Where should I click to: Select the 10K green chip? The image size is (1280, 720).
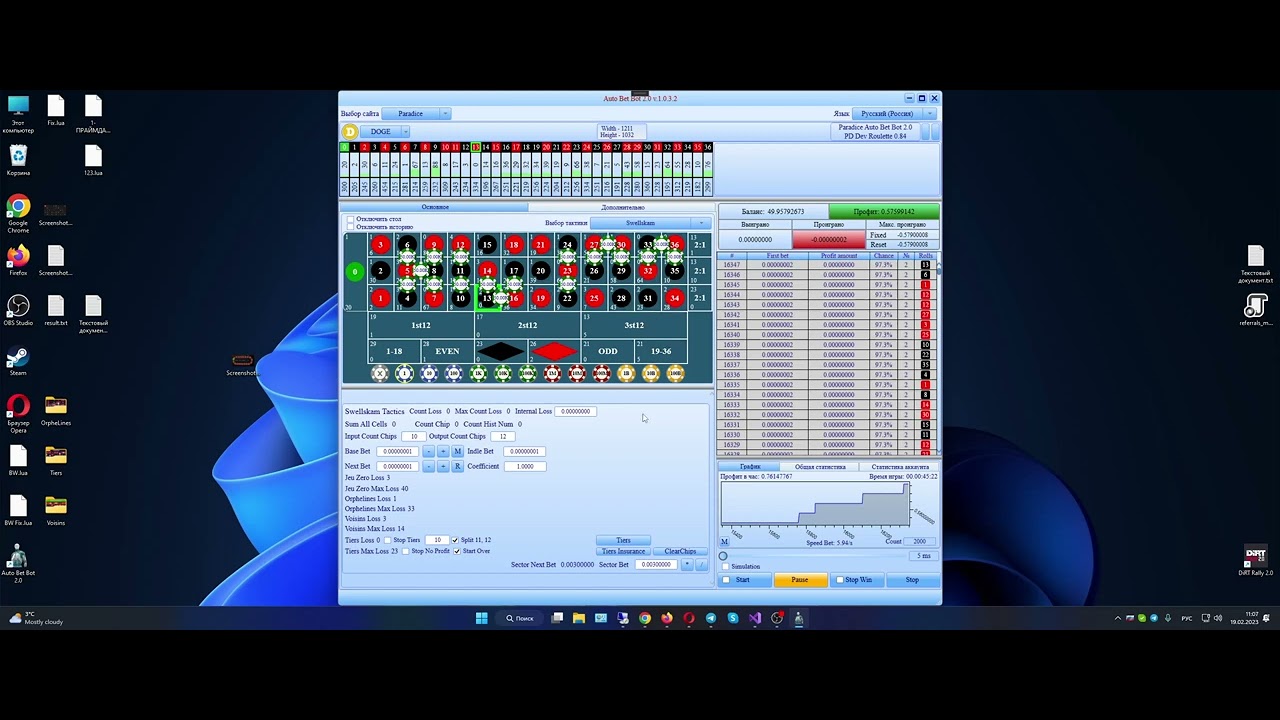pyautogui.click(x=503, y=374)
